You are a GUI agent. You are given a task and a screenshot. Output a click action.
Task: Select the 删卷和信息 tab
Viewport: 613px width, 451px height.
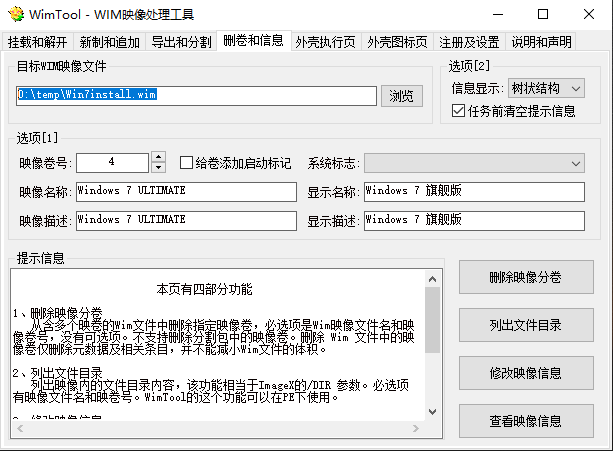coord(253,40)
